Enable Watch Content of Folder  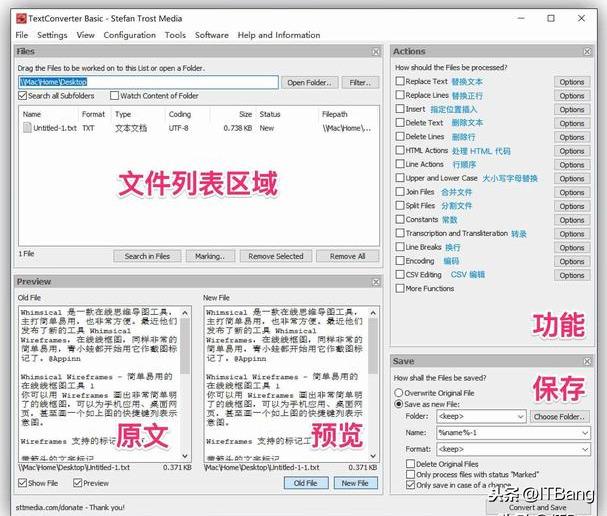tap(114, 95)
